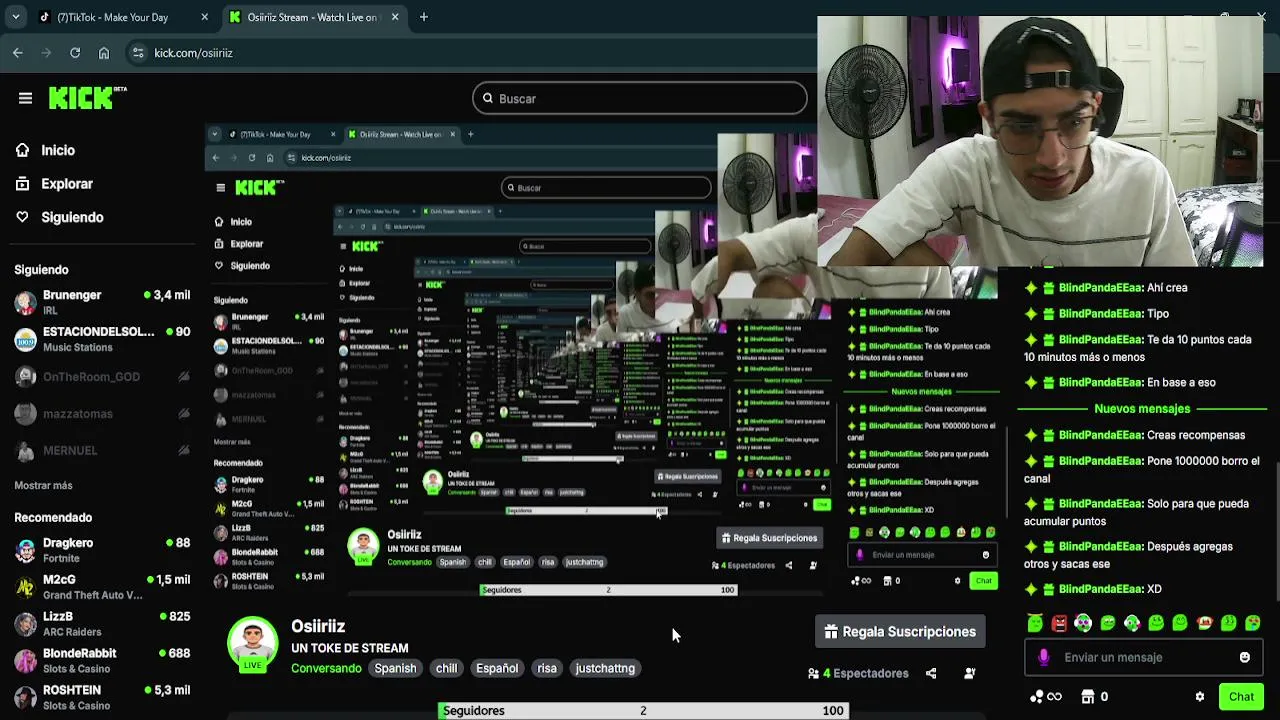Go to Inicio in the sidebar
The height and width of the screenshot is (720, 1280).
(58, 150)
